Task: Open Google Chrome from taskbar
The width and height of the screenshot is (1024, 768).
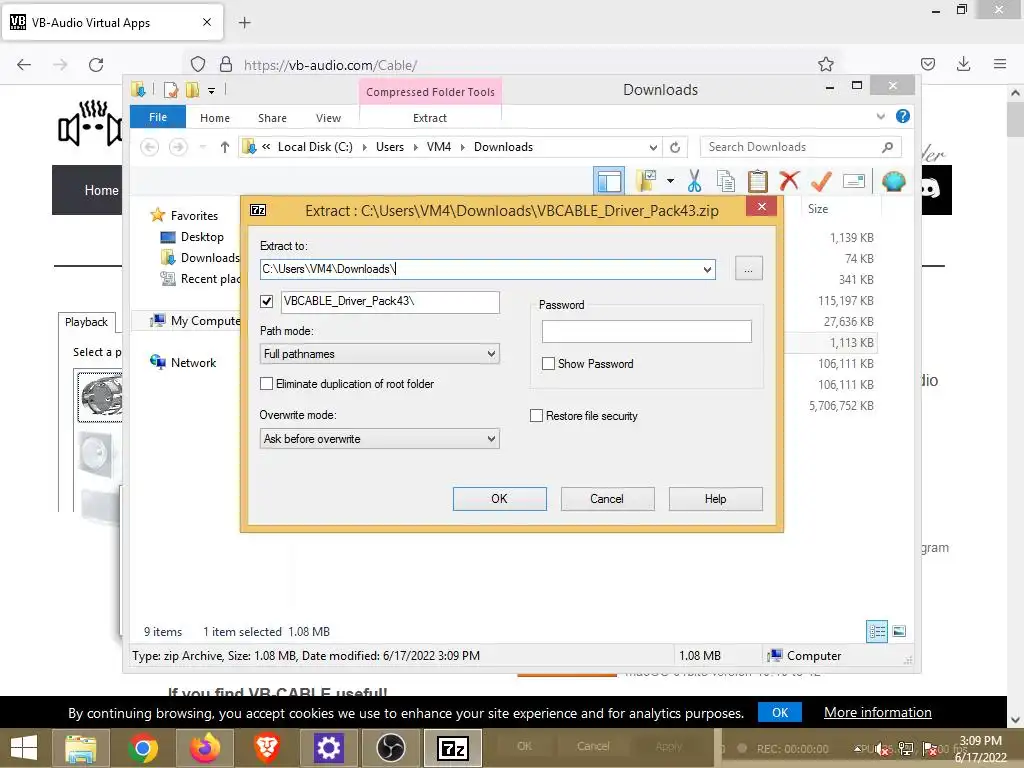Action: (143, 748)
